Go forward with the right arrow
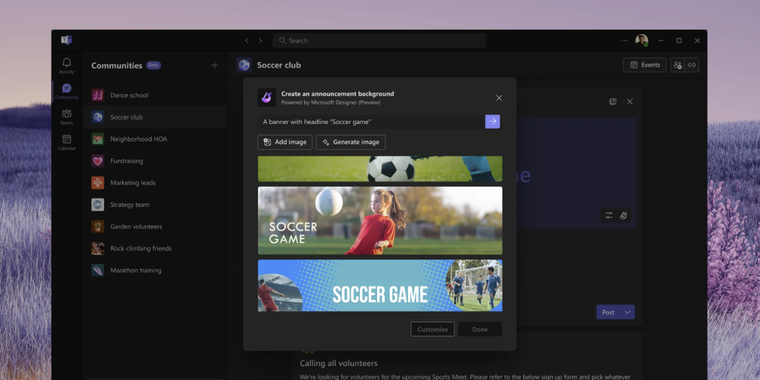 point(260,41)
